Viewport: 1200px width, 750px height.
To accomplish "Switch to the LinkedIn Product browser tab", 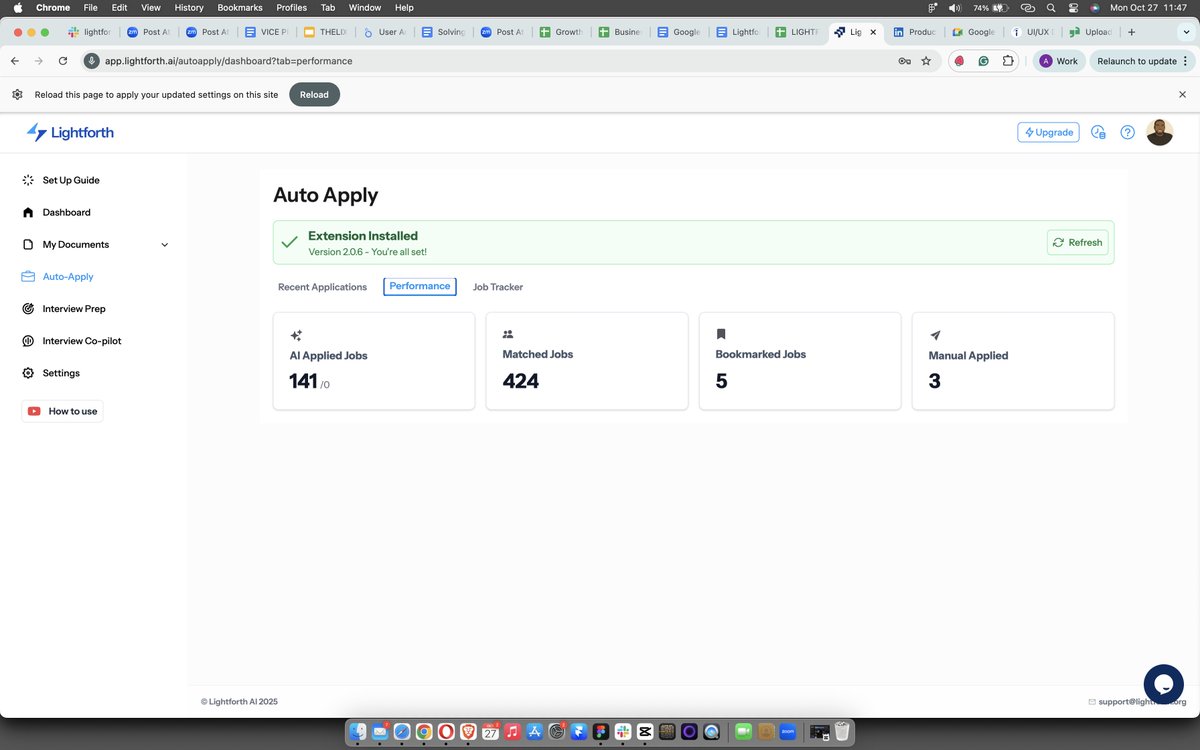I will click(x=914, y=32).
